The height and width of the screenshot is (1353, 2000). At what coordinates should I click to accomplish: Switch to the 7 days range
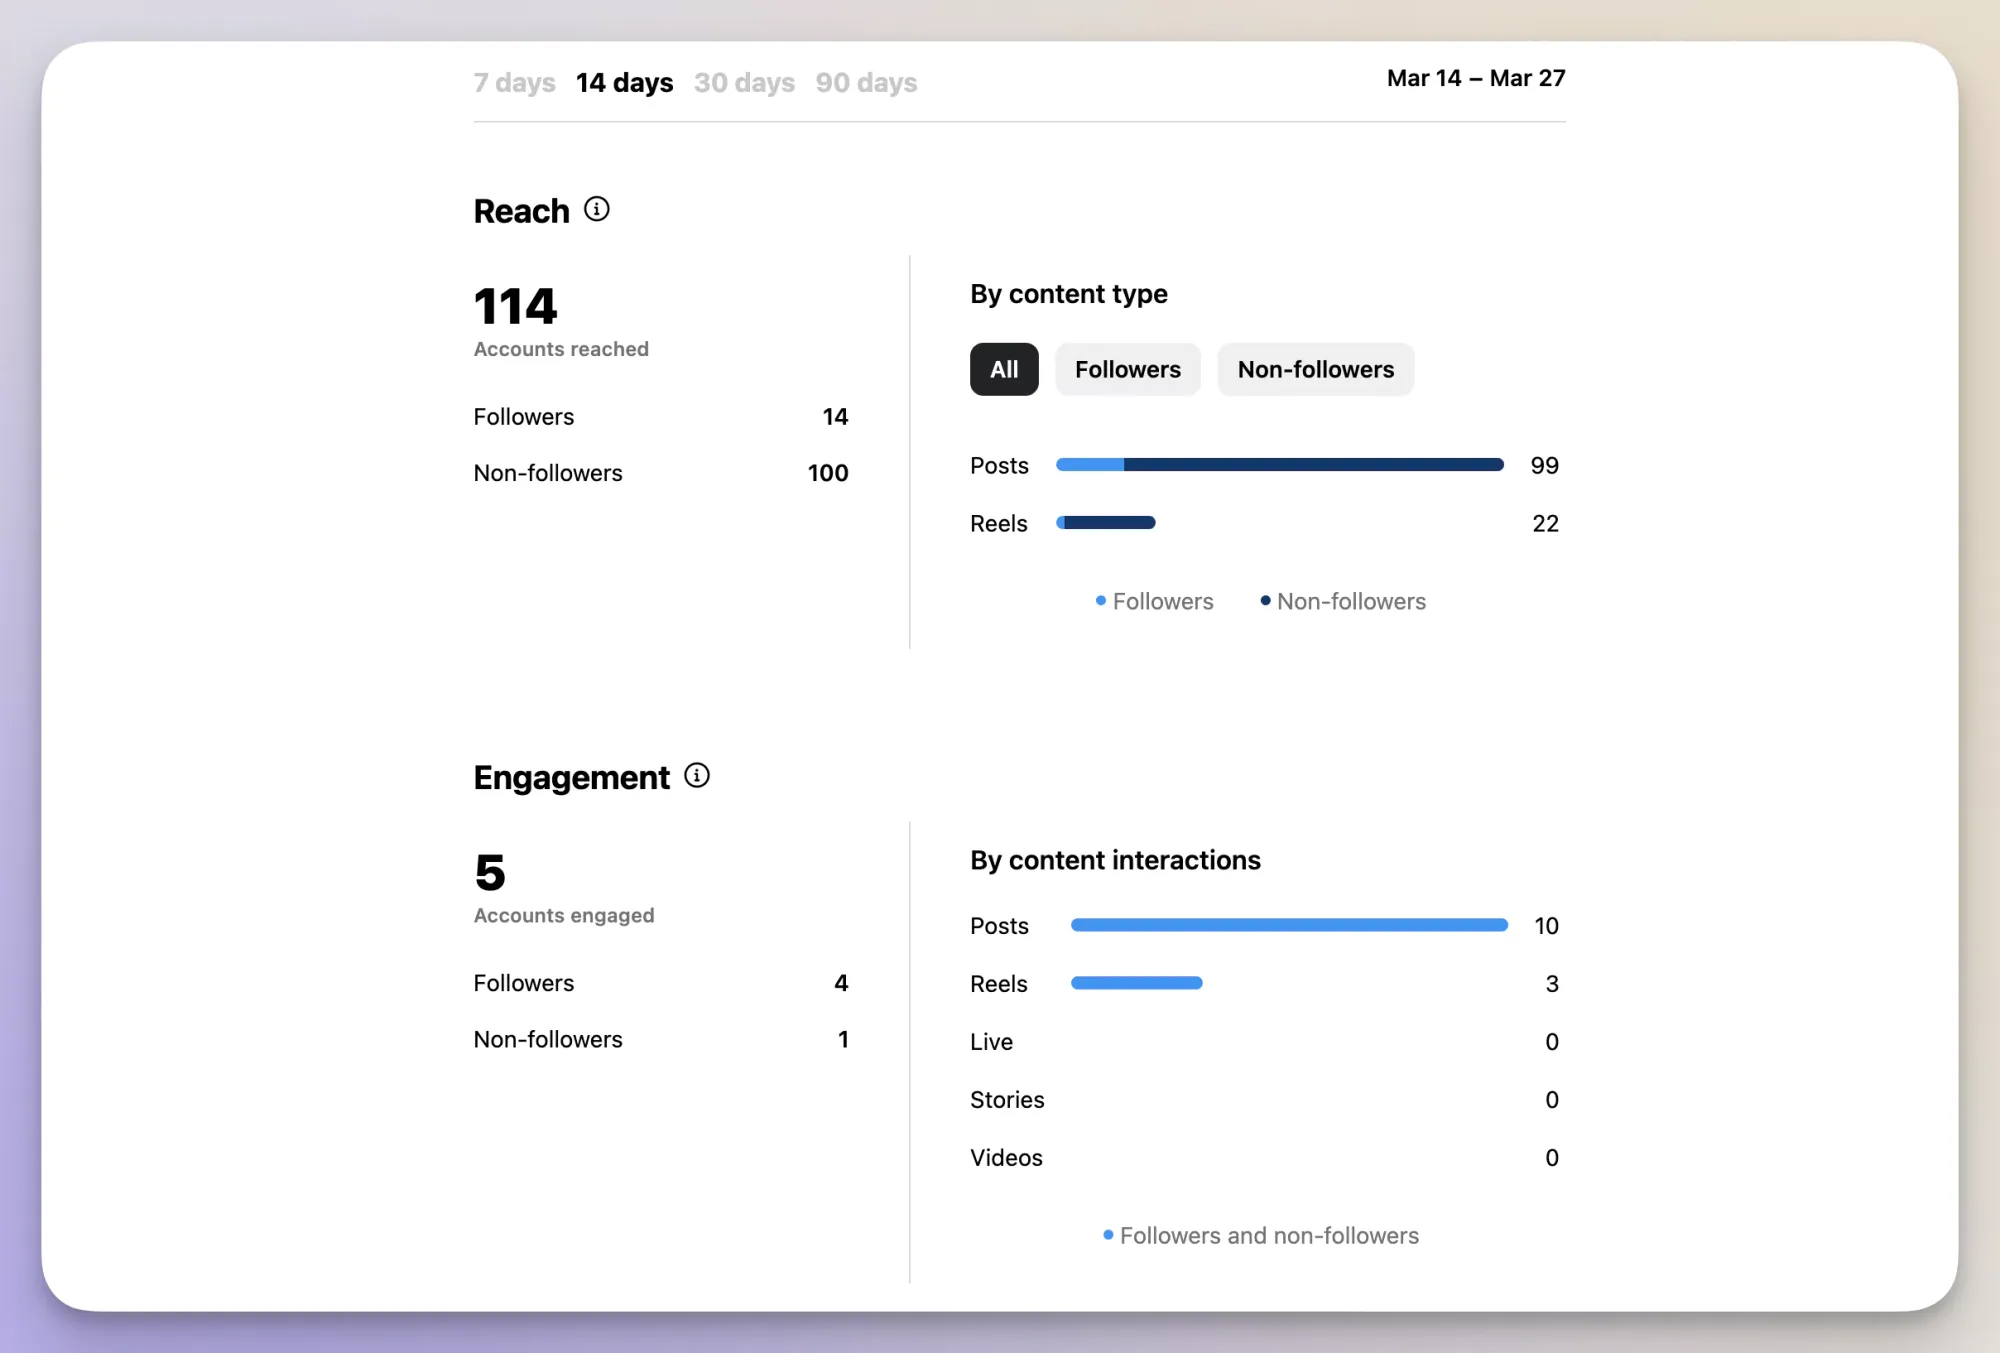(x=514, y=82)
